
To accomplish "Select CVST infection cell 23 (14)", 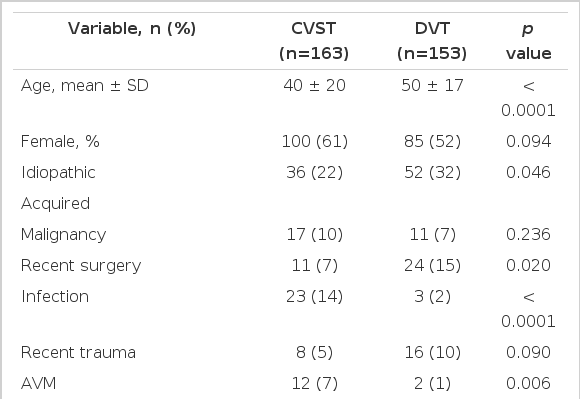I will coord(314,297).
